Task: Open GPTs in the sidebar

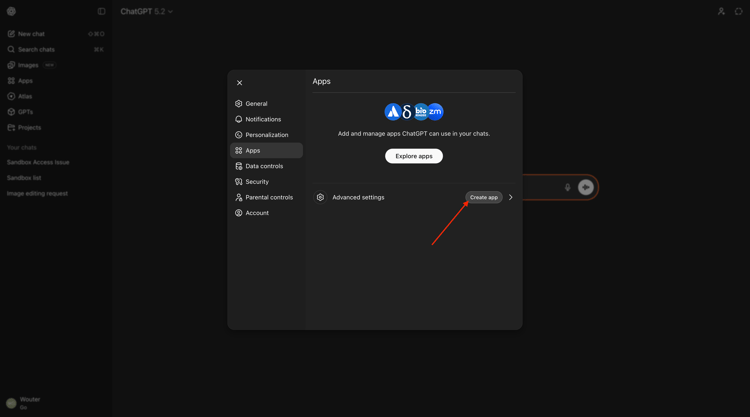Action: (x=56, y=112)
